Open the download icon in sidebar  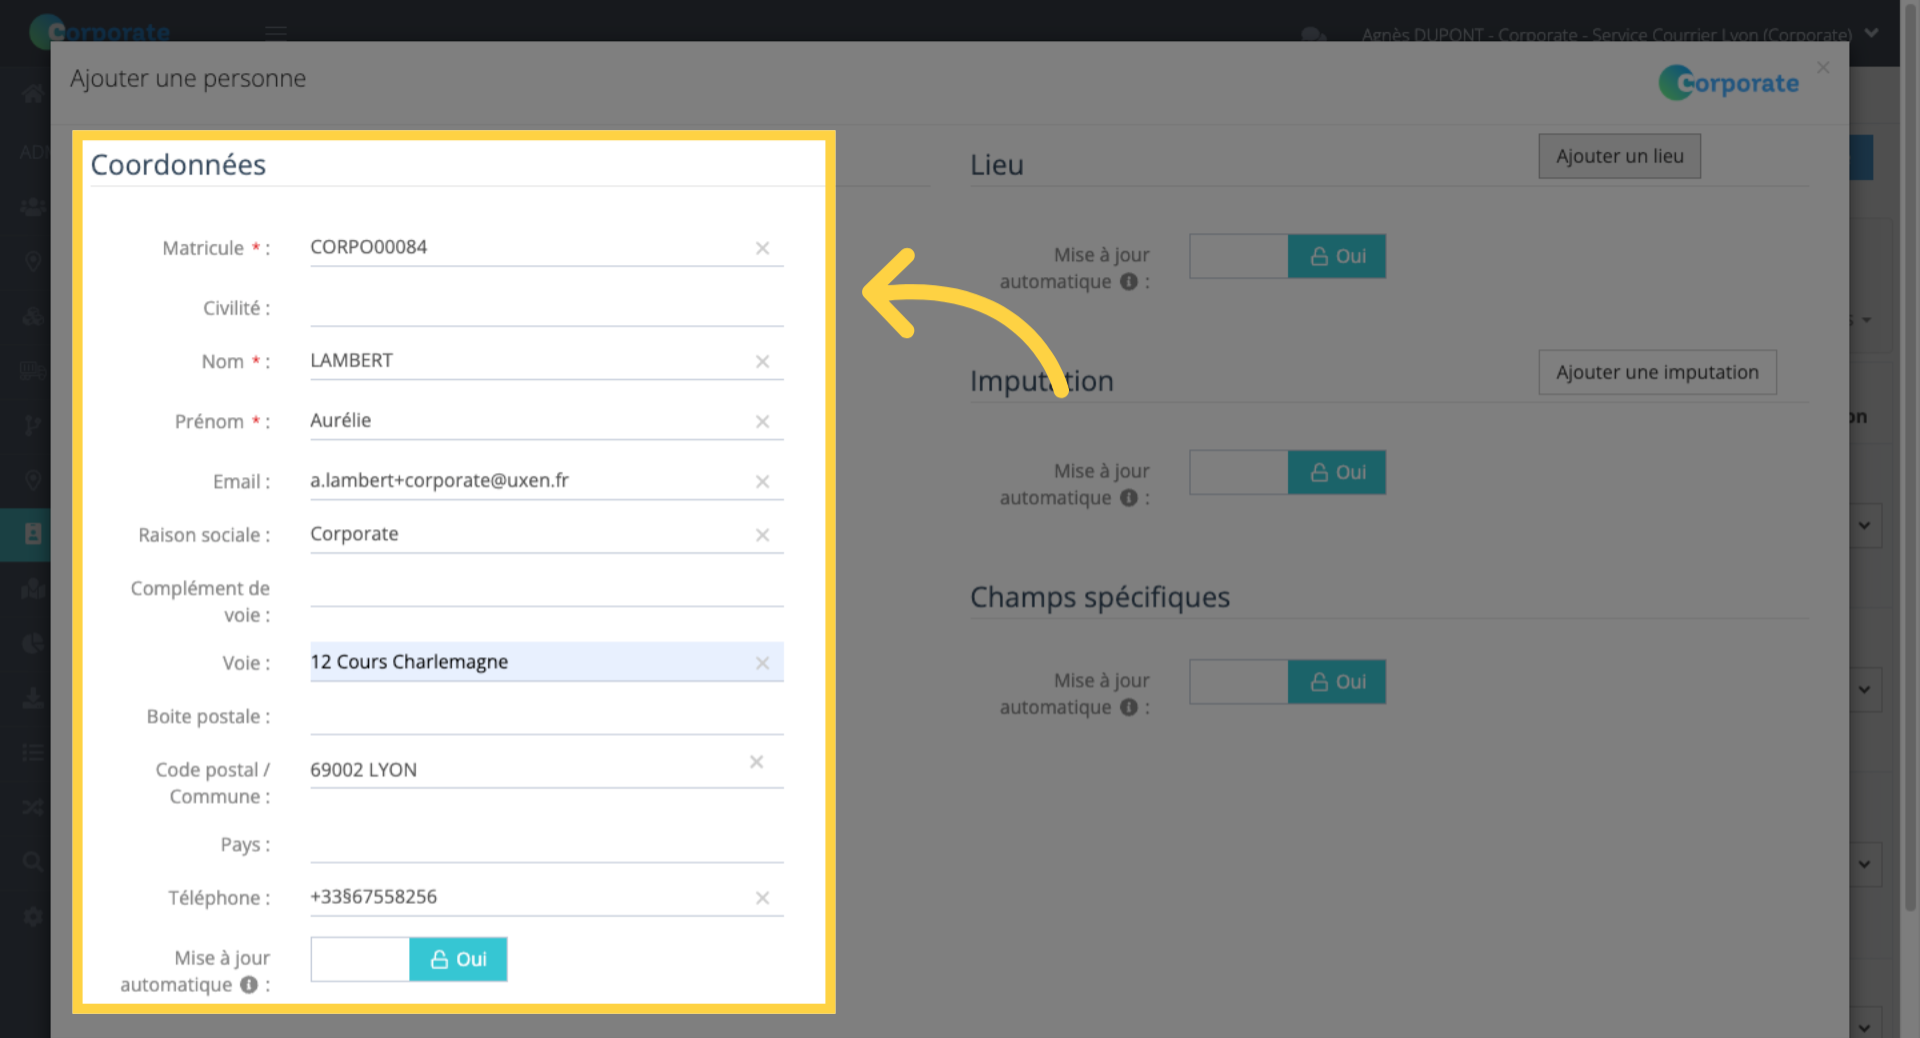click(x=33, y=698)
